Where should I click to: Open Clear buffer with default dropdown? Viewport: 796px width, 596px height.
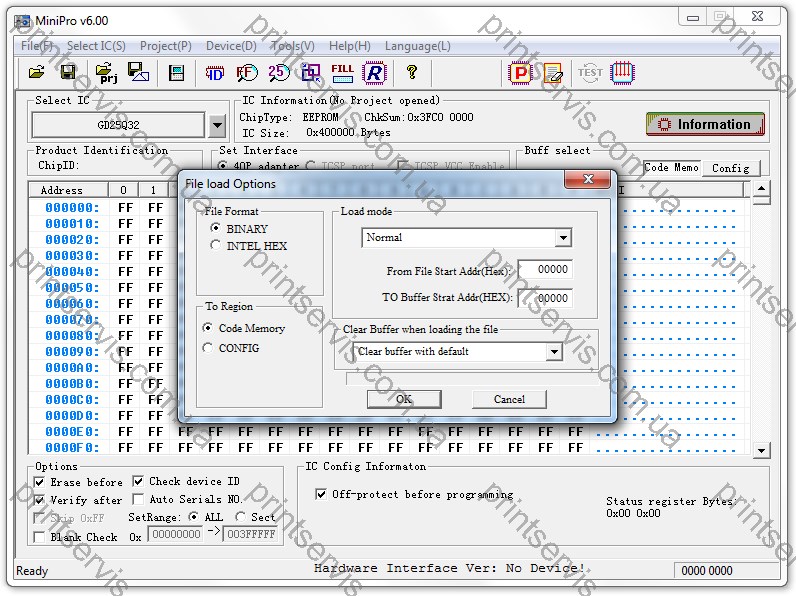point(554,351)
